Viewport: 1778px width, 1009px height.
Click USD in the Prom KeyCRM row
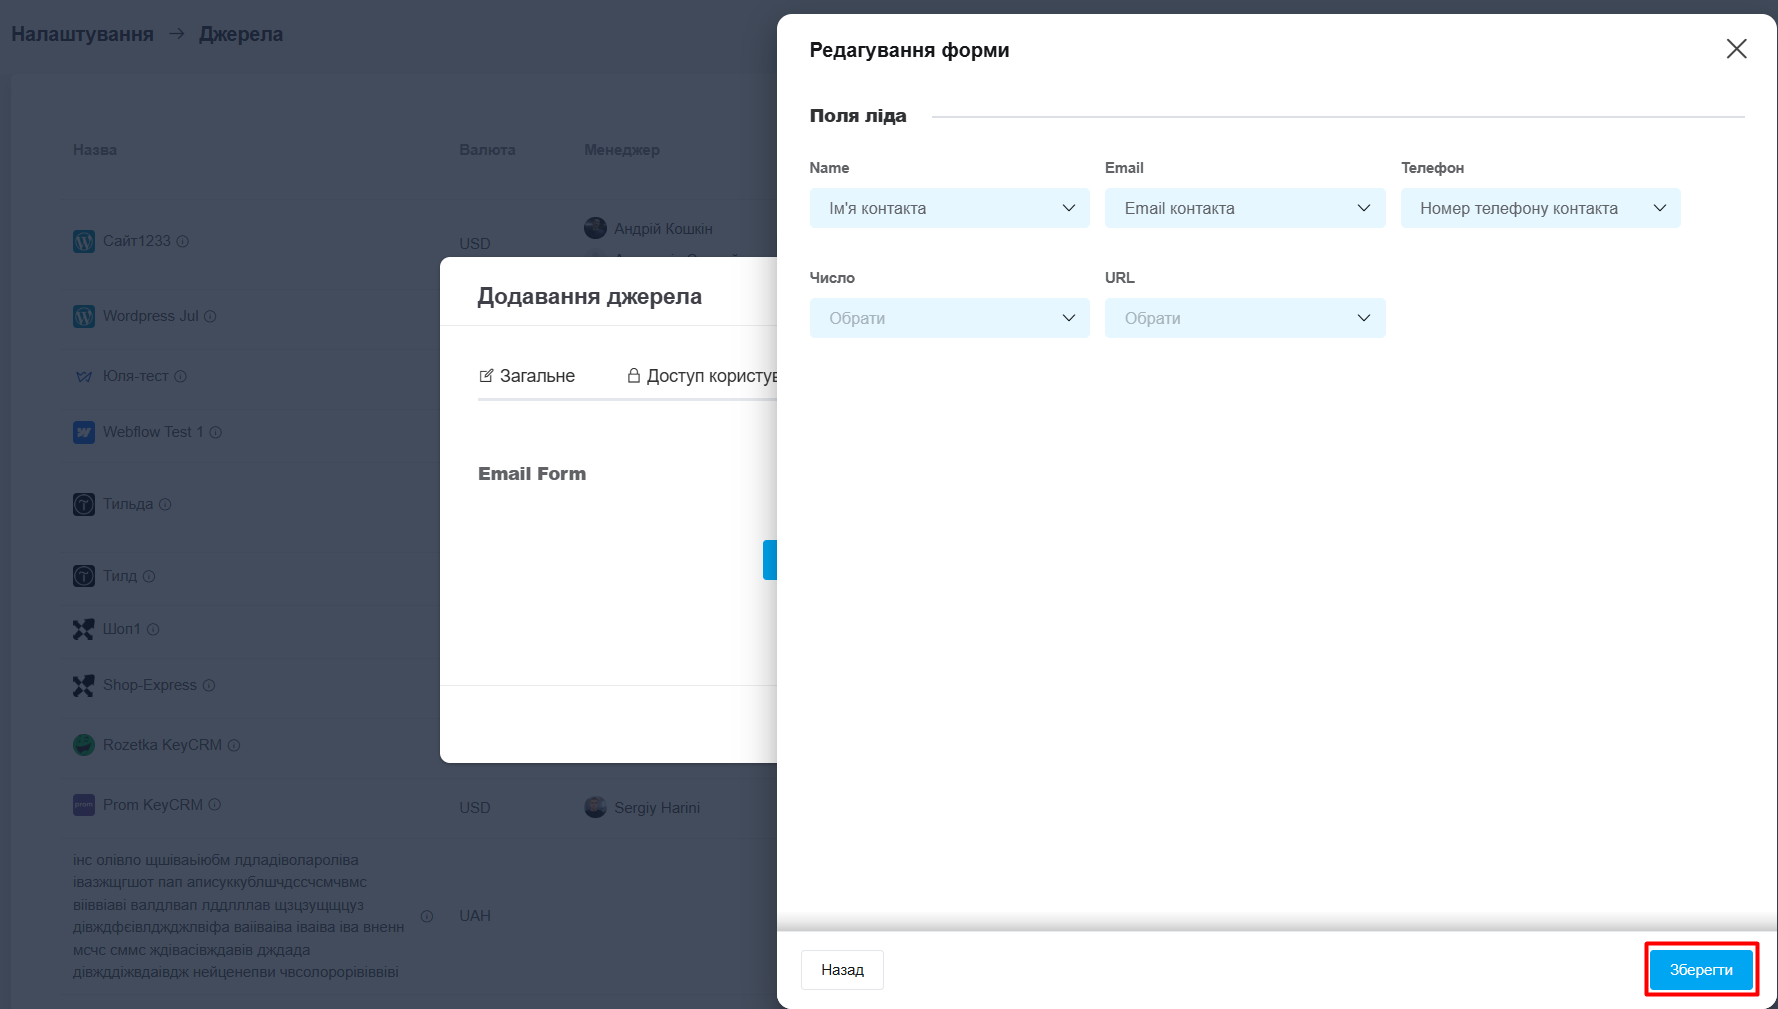[x=475, y=808]
